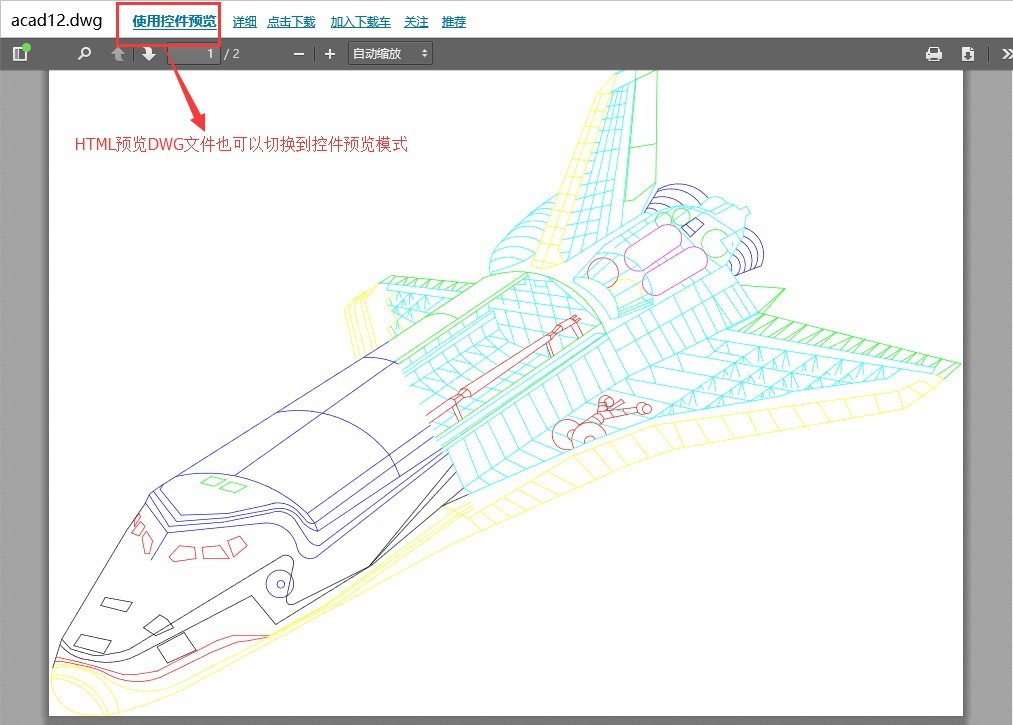Download the current document
1013x725 pixels.
[967, 53]
